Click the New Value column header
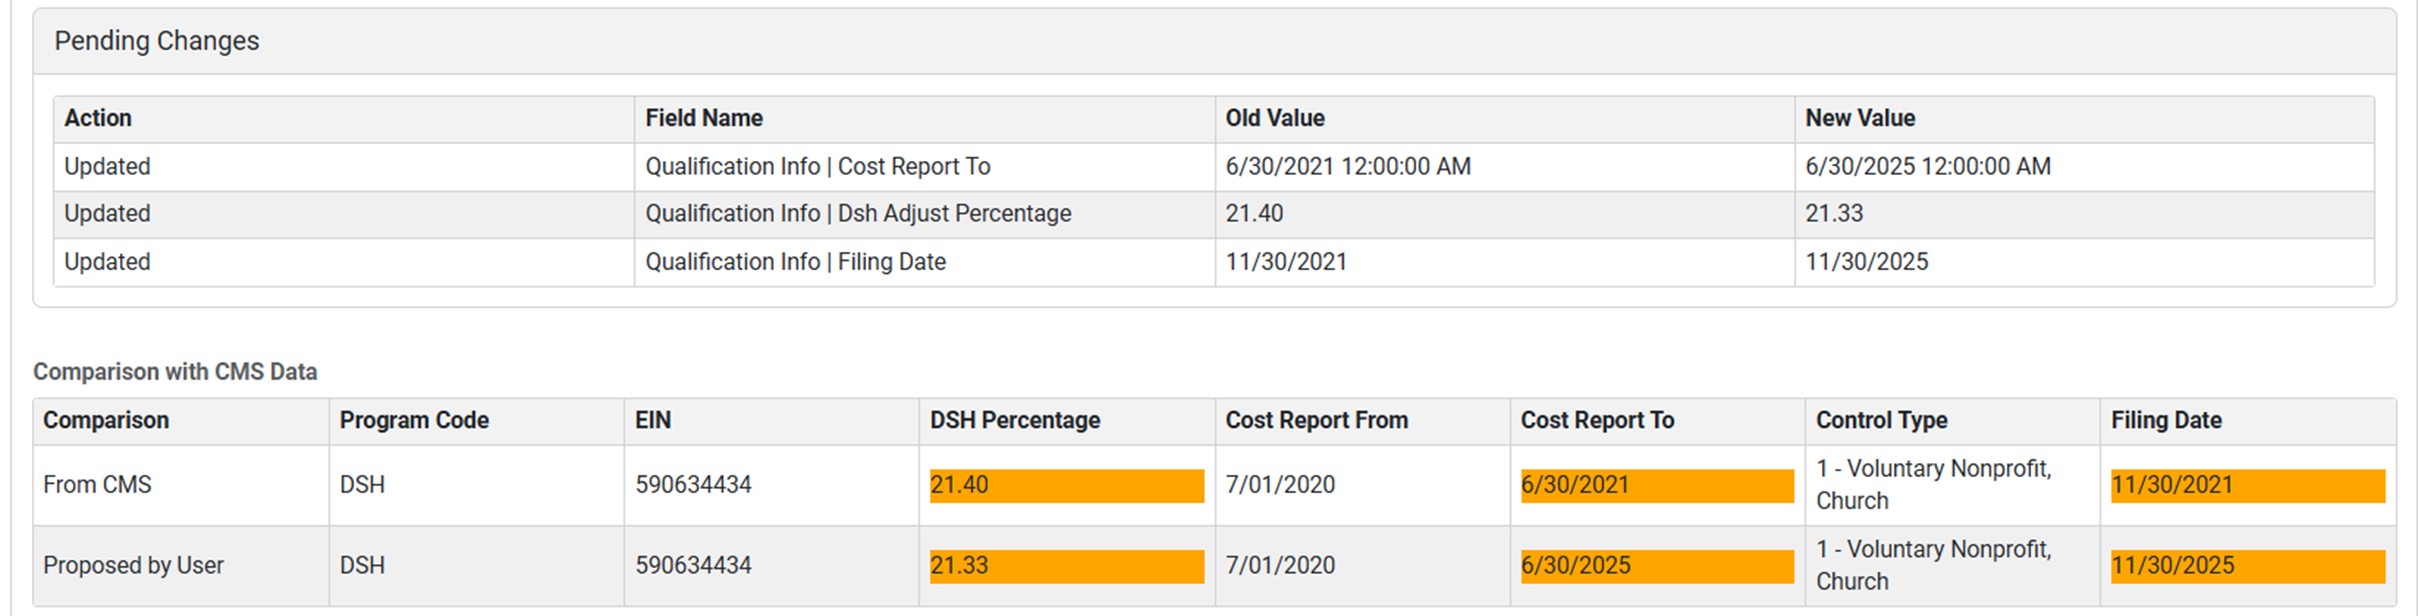 [1860, 118]
